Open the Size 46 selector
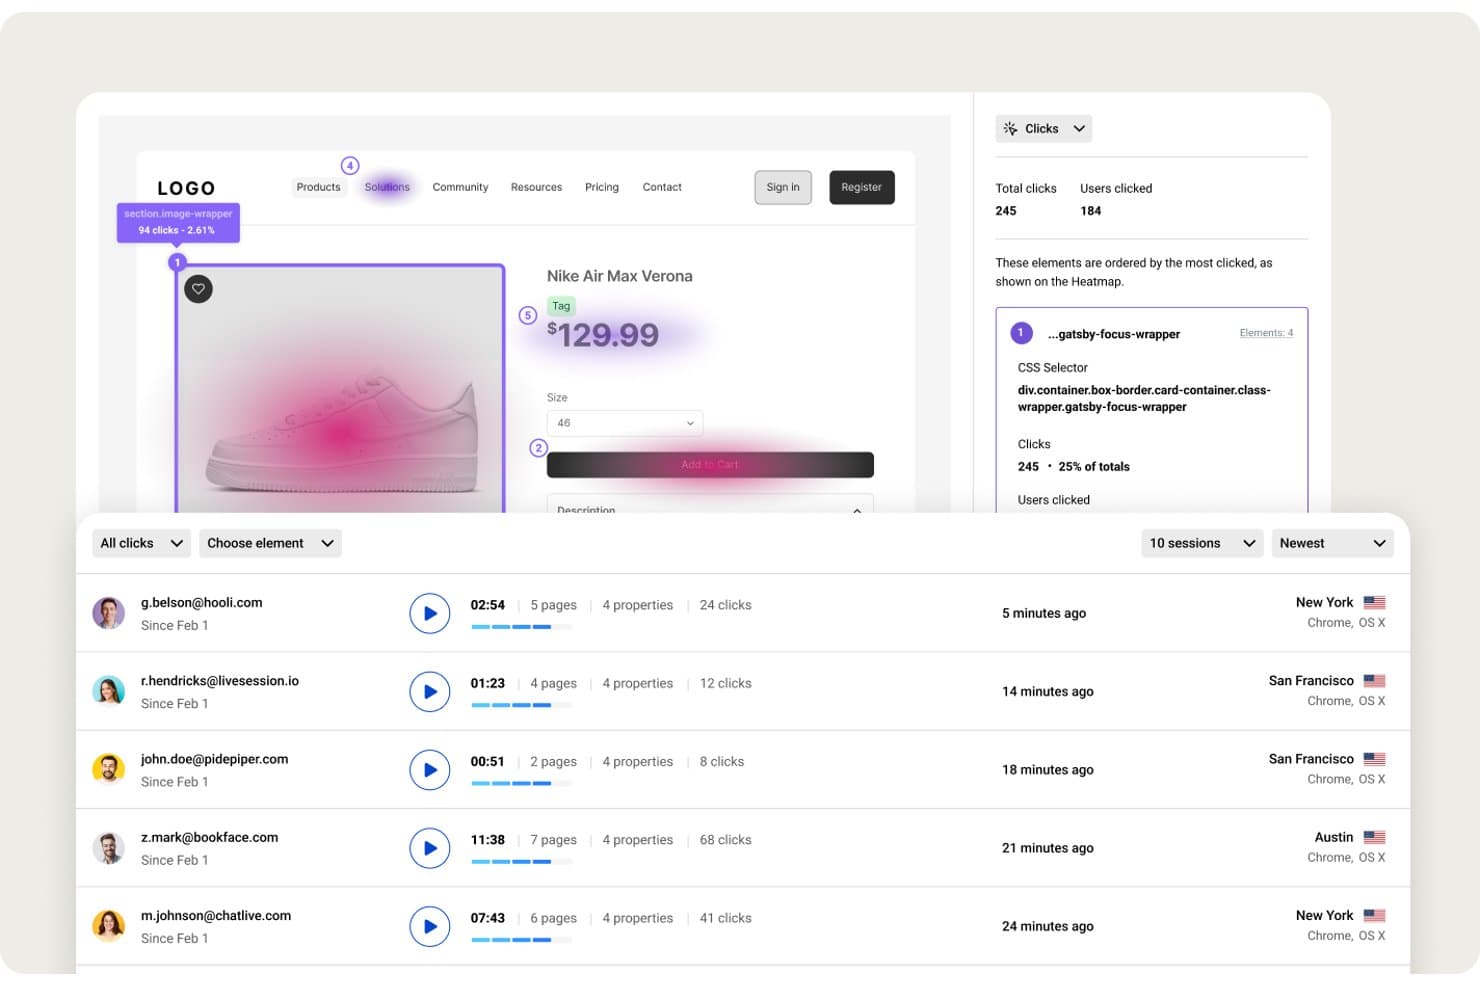 625,423
